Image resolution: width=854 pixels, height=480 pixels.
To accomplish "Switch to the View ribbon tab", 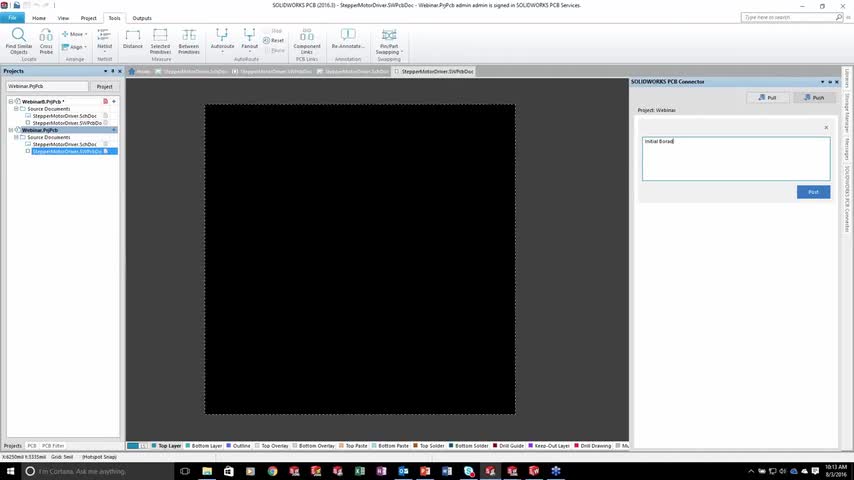I will (63, 18).
